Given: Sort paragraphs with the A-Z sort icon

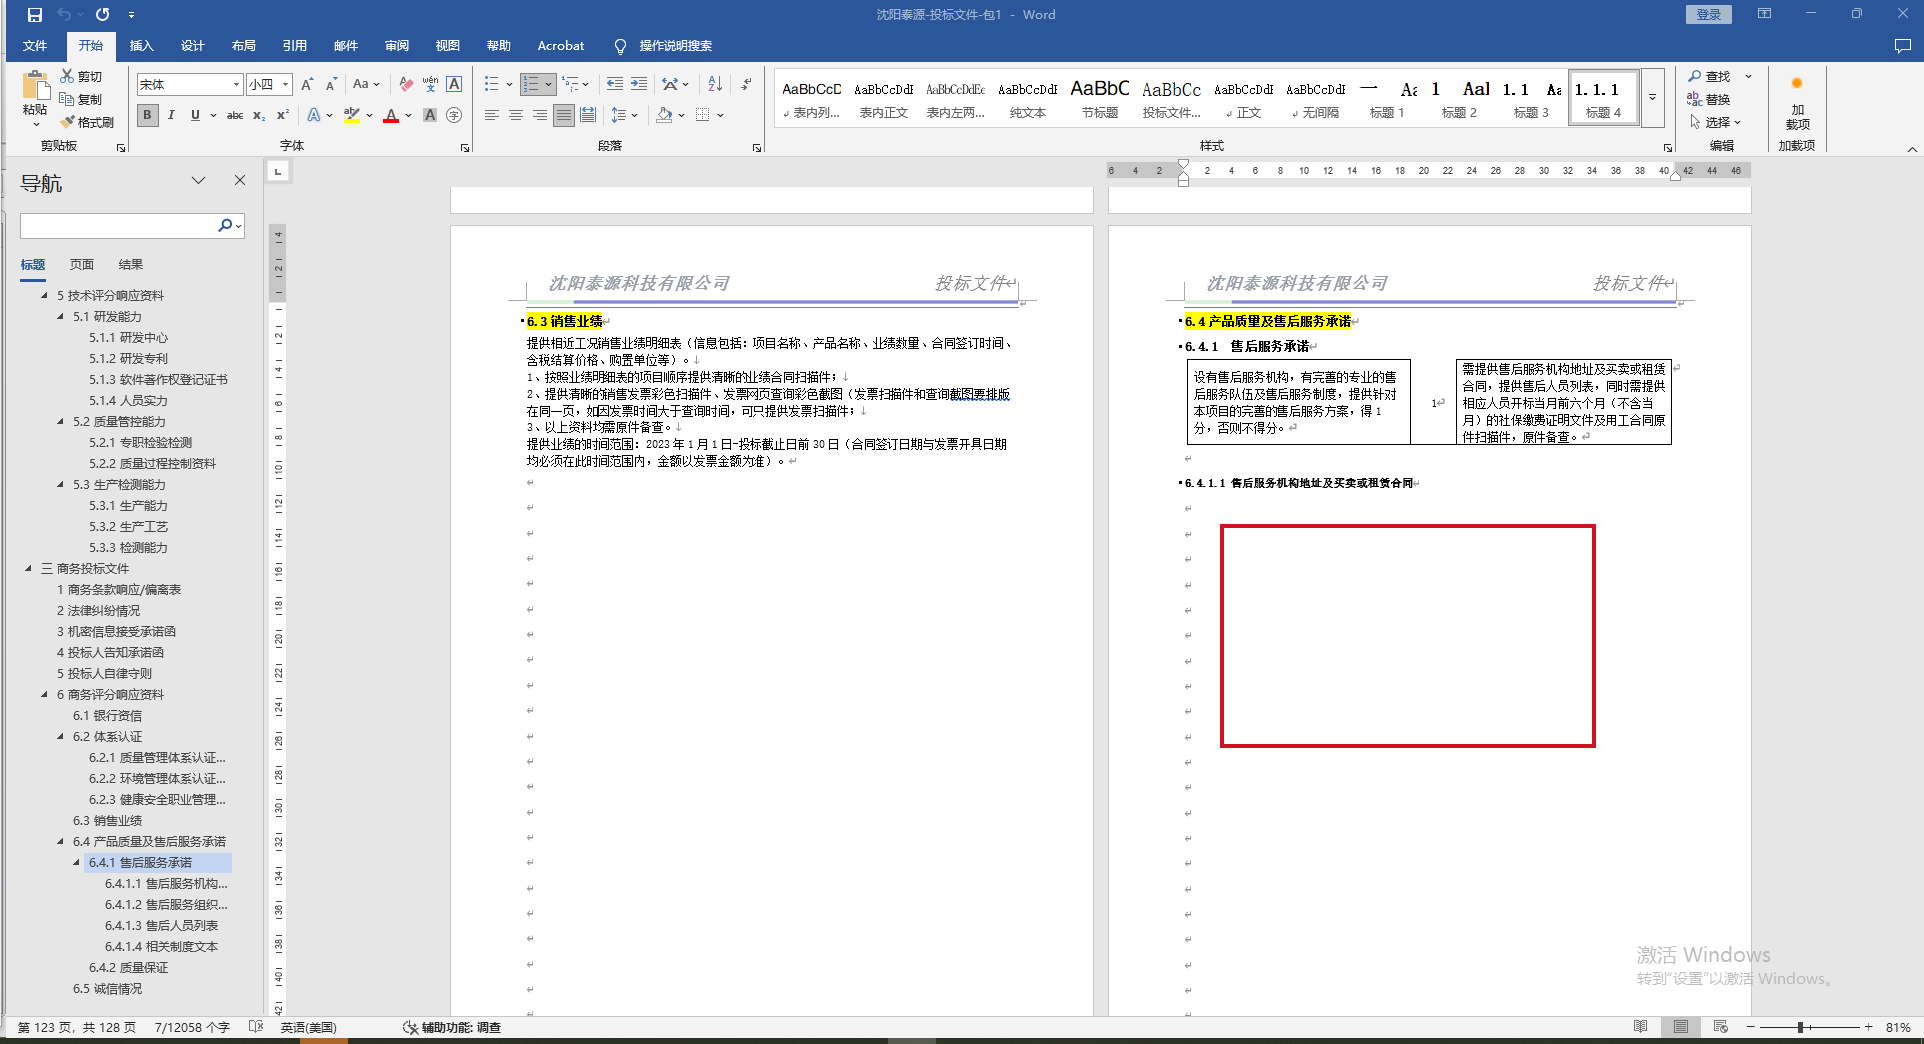Looking at the screenshot, I should 715,84.
